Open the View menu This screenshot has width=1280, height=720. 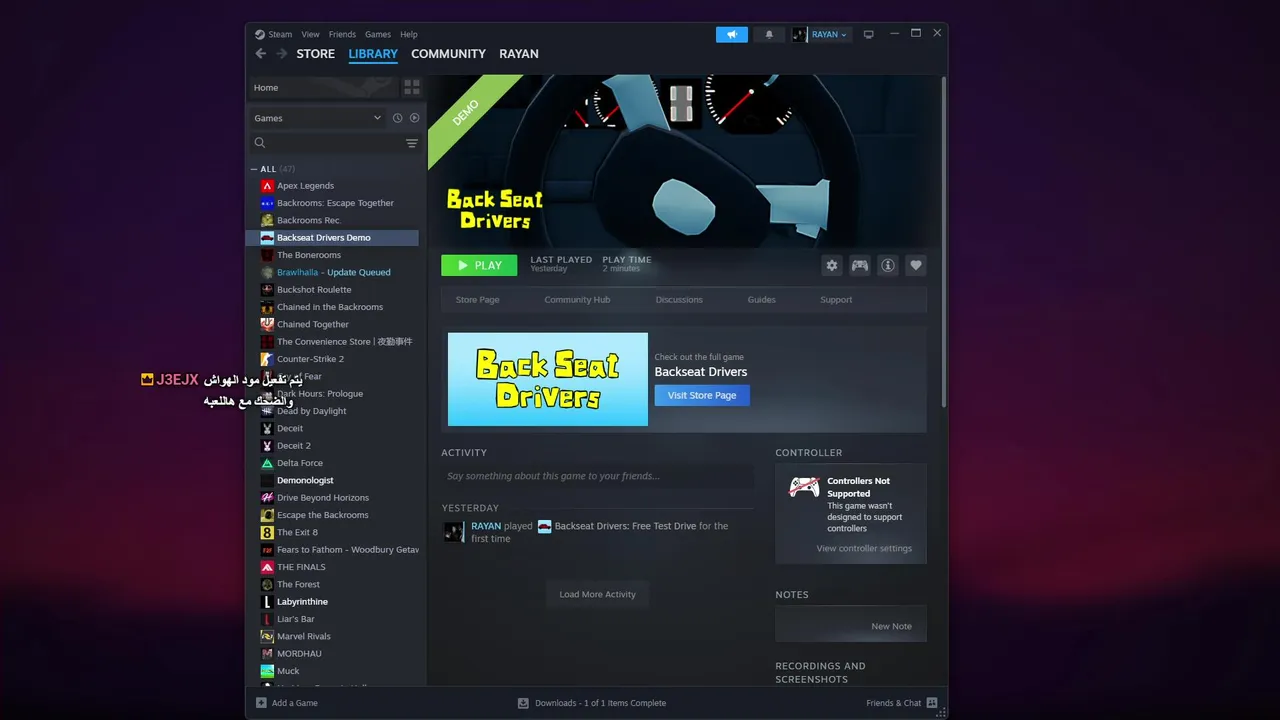(311, 34)
